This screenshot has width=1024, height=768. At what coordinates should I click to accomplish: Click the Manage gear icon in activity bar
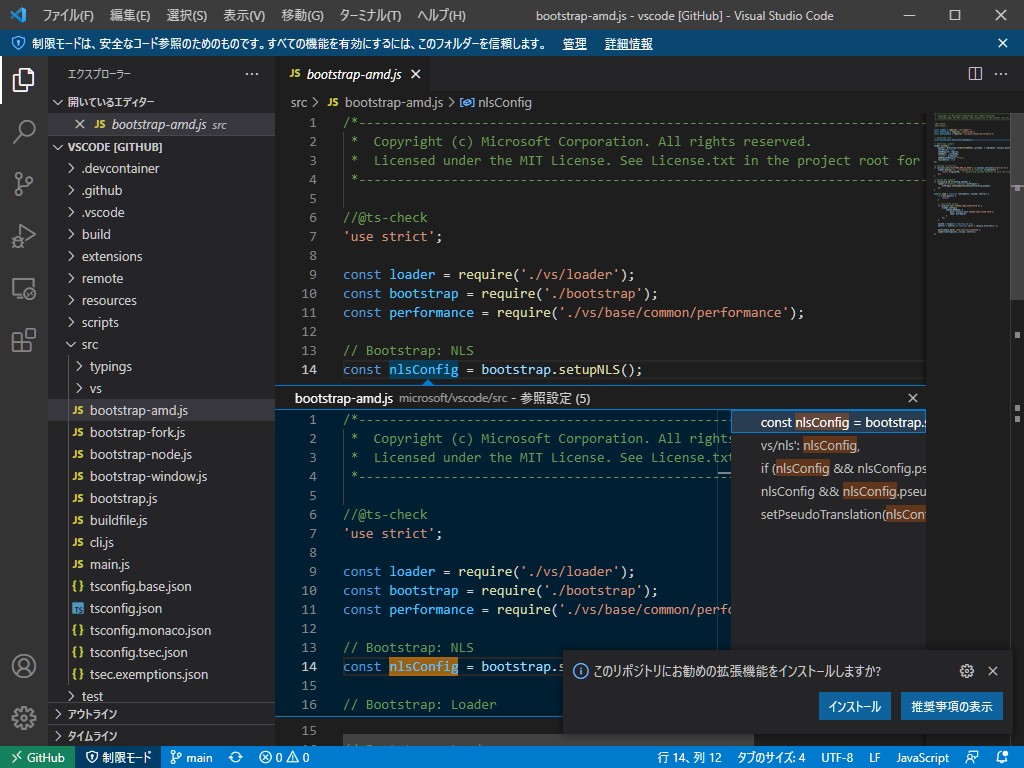[x=24, y=717]
